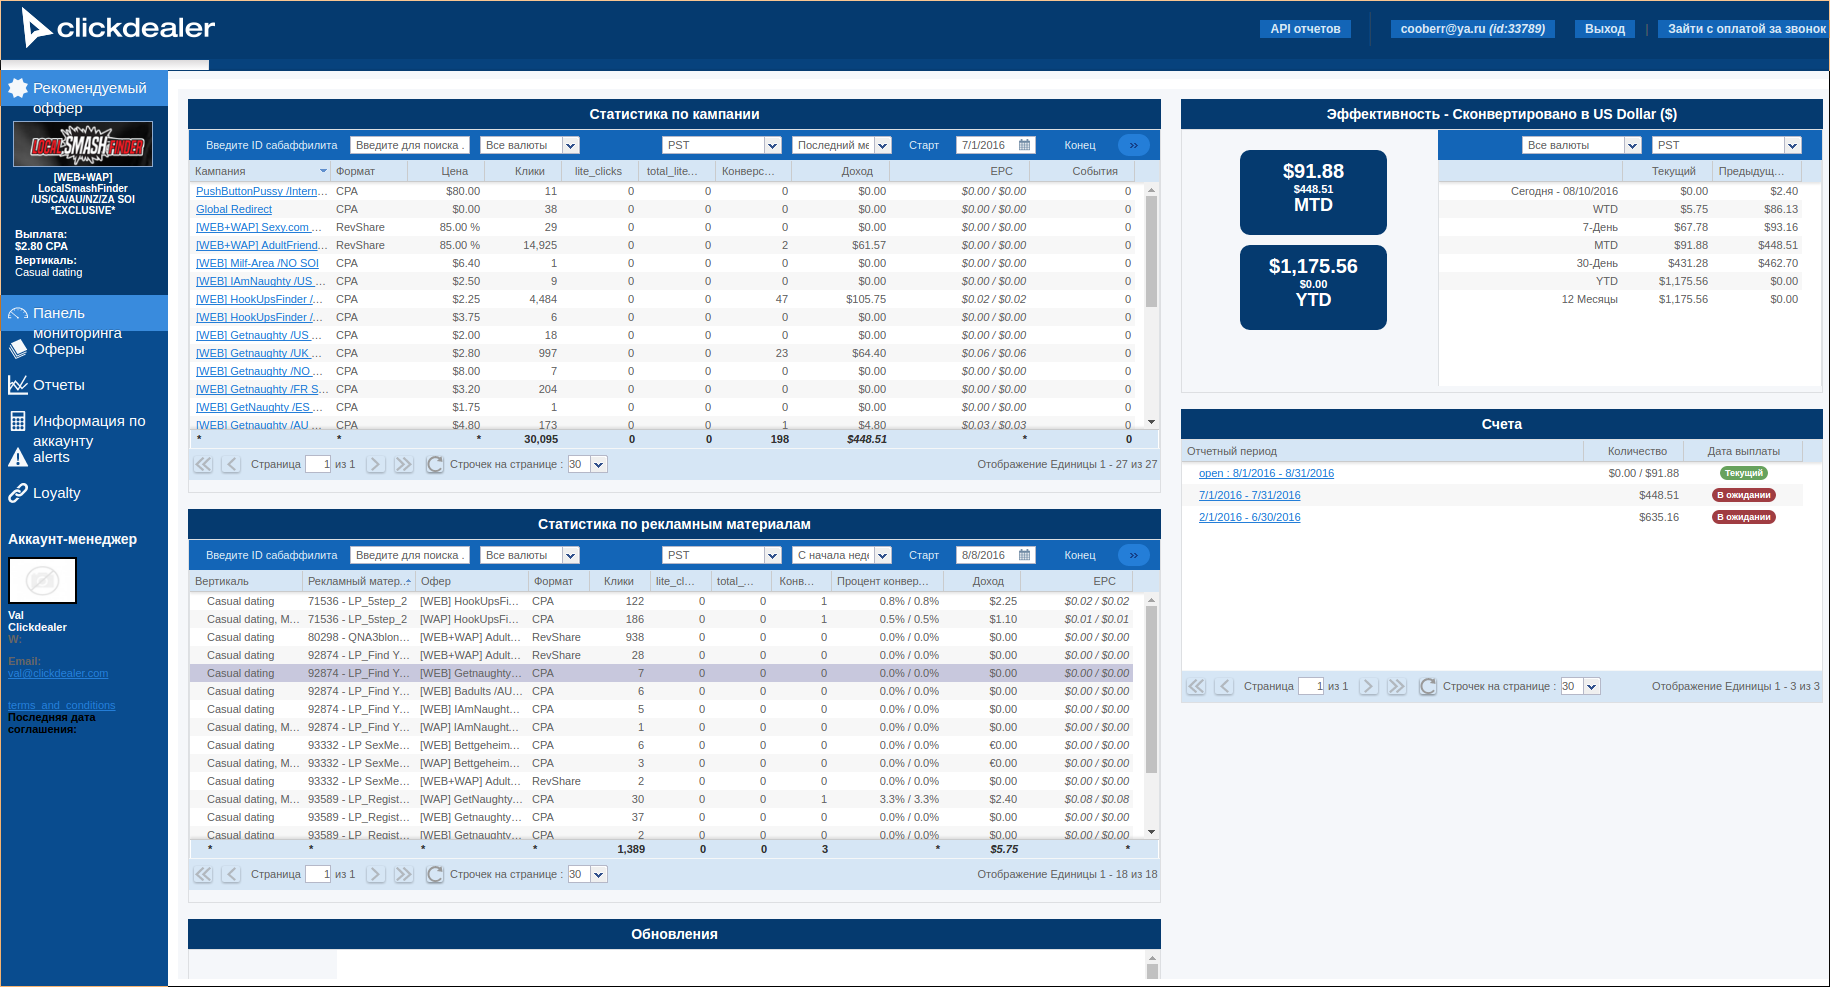
Task: Open rows per page dropdown in creatives stats
Action: pos(587,874)
